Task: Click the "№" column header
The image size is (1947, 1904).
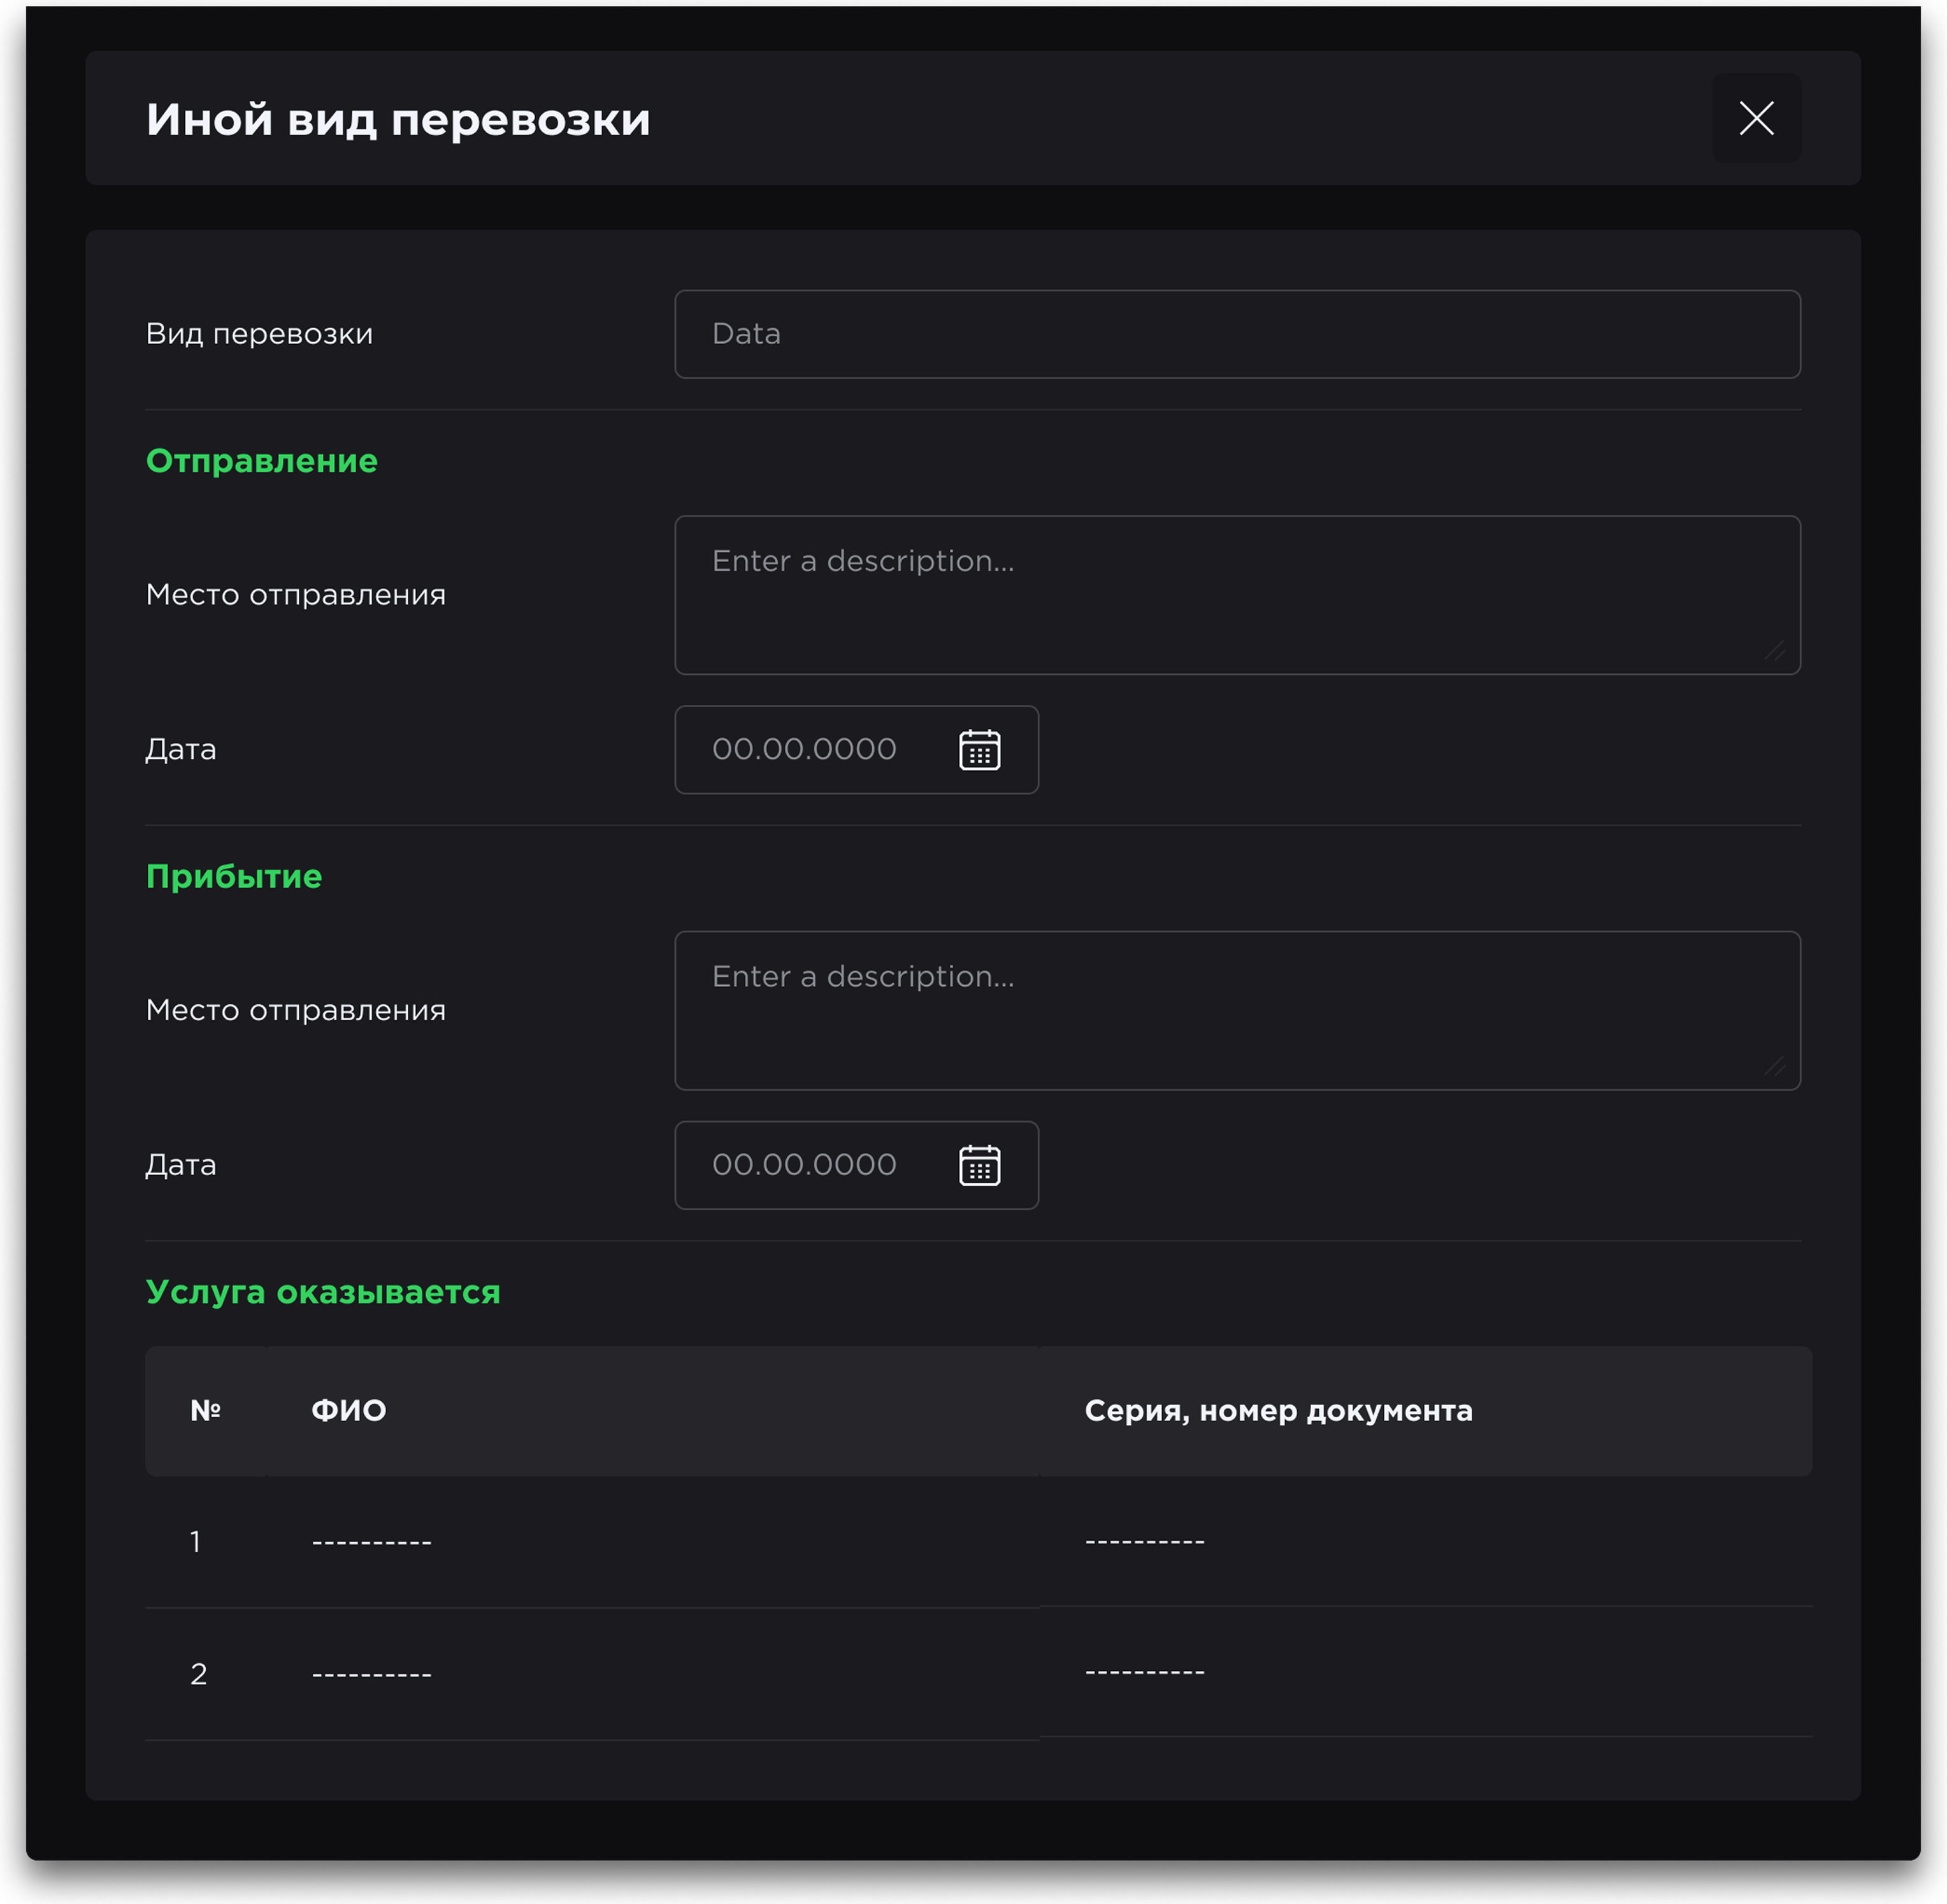Action: tap(205, 1411)
